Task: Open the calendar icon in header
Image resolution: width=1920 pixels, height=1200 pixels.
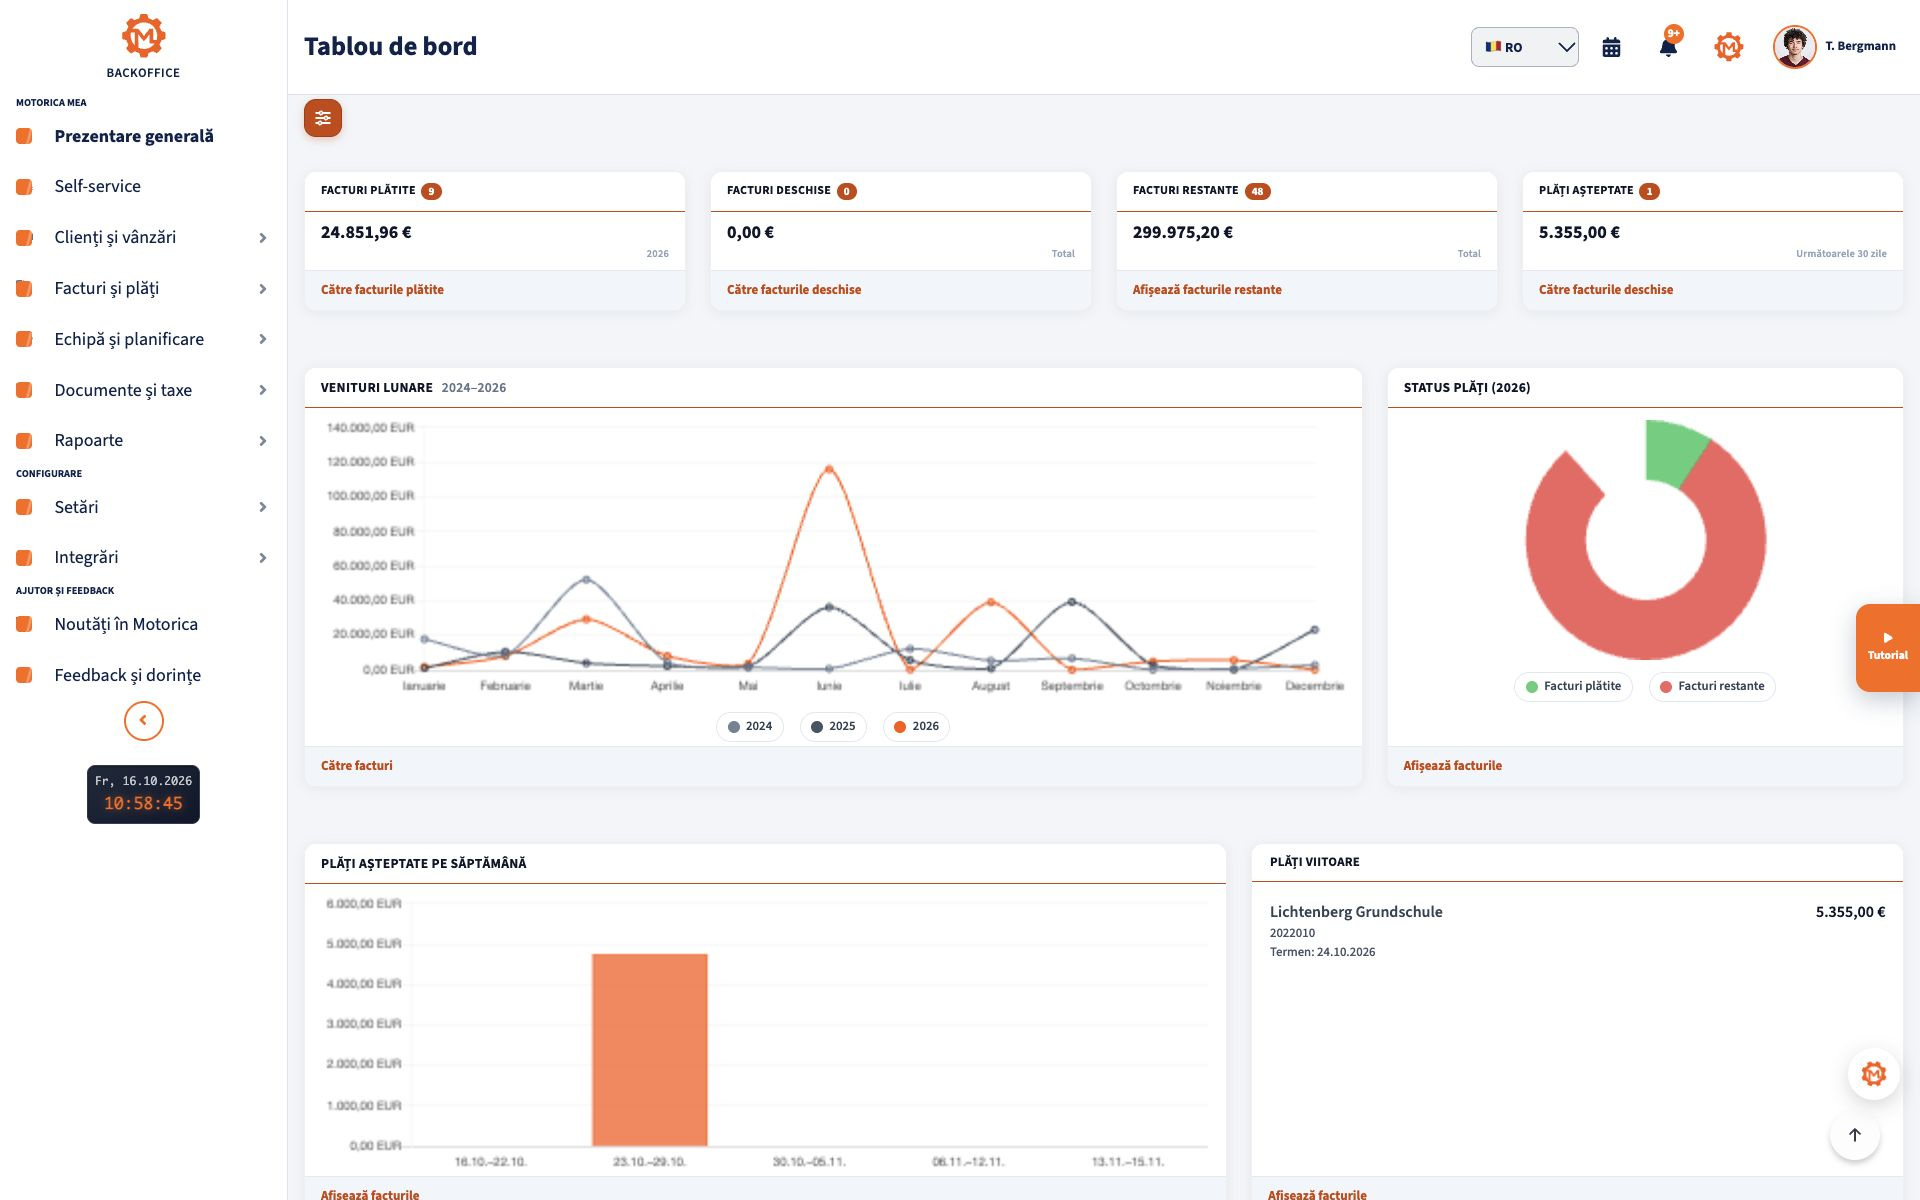Action: point(1611,47)
